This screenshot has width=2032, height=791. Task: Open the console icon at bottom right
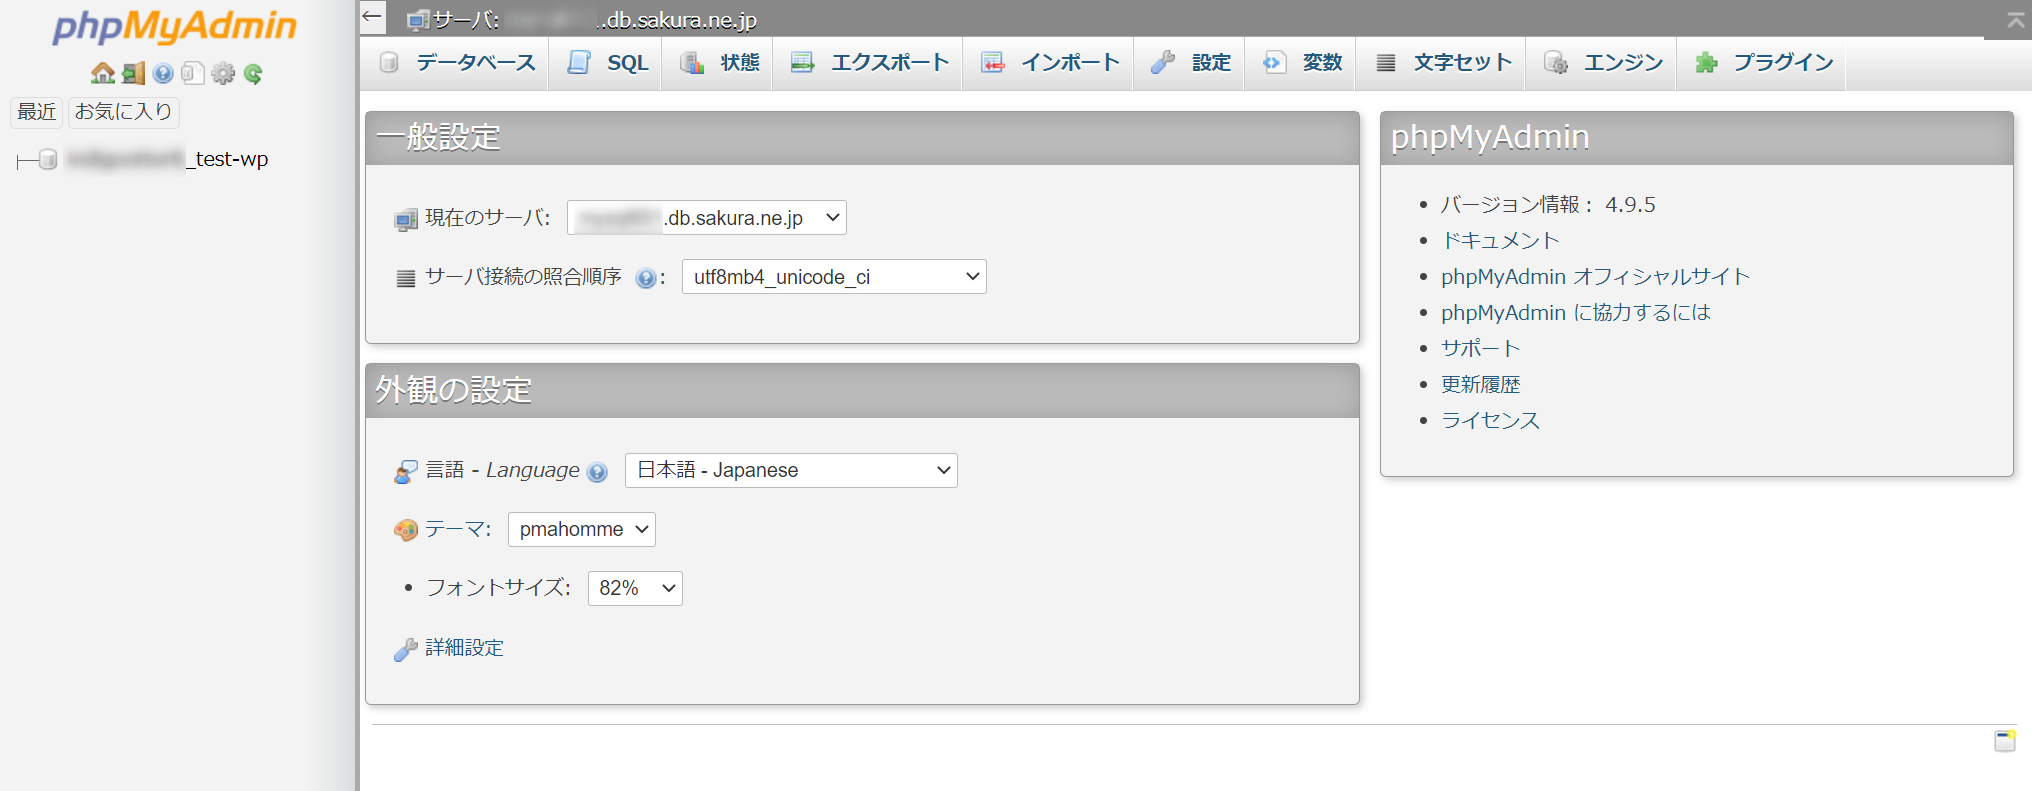[x=2005, y=740]
